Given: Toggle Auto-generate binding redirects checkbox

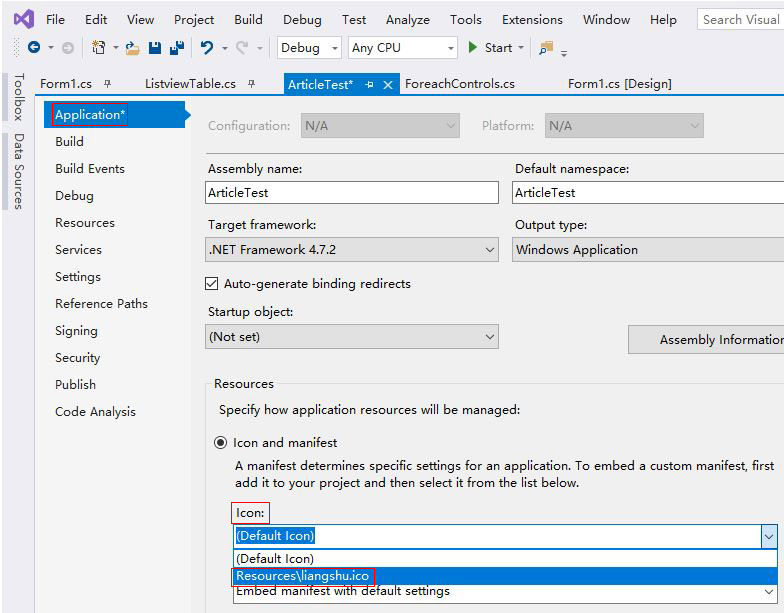Looking at the screenshot, I should tap(212, 284).
